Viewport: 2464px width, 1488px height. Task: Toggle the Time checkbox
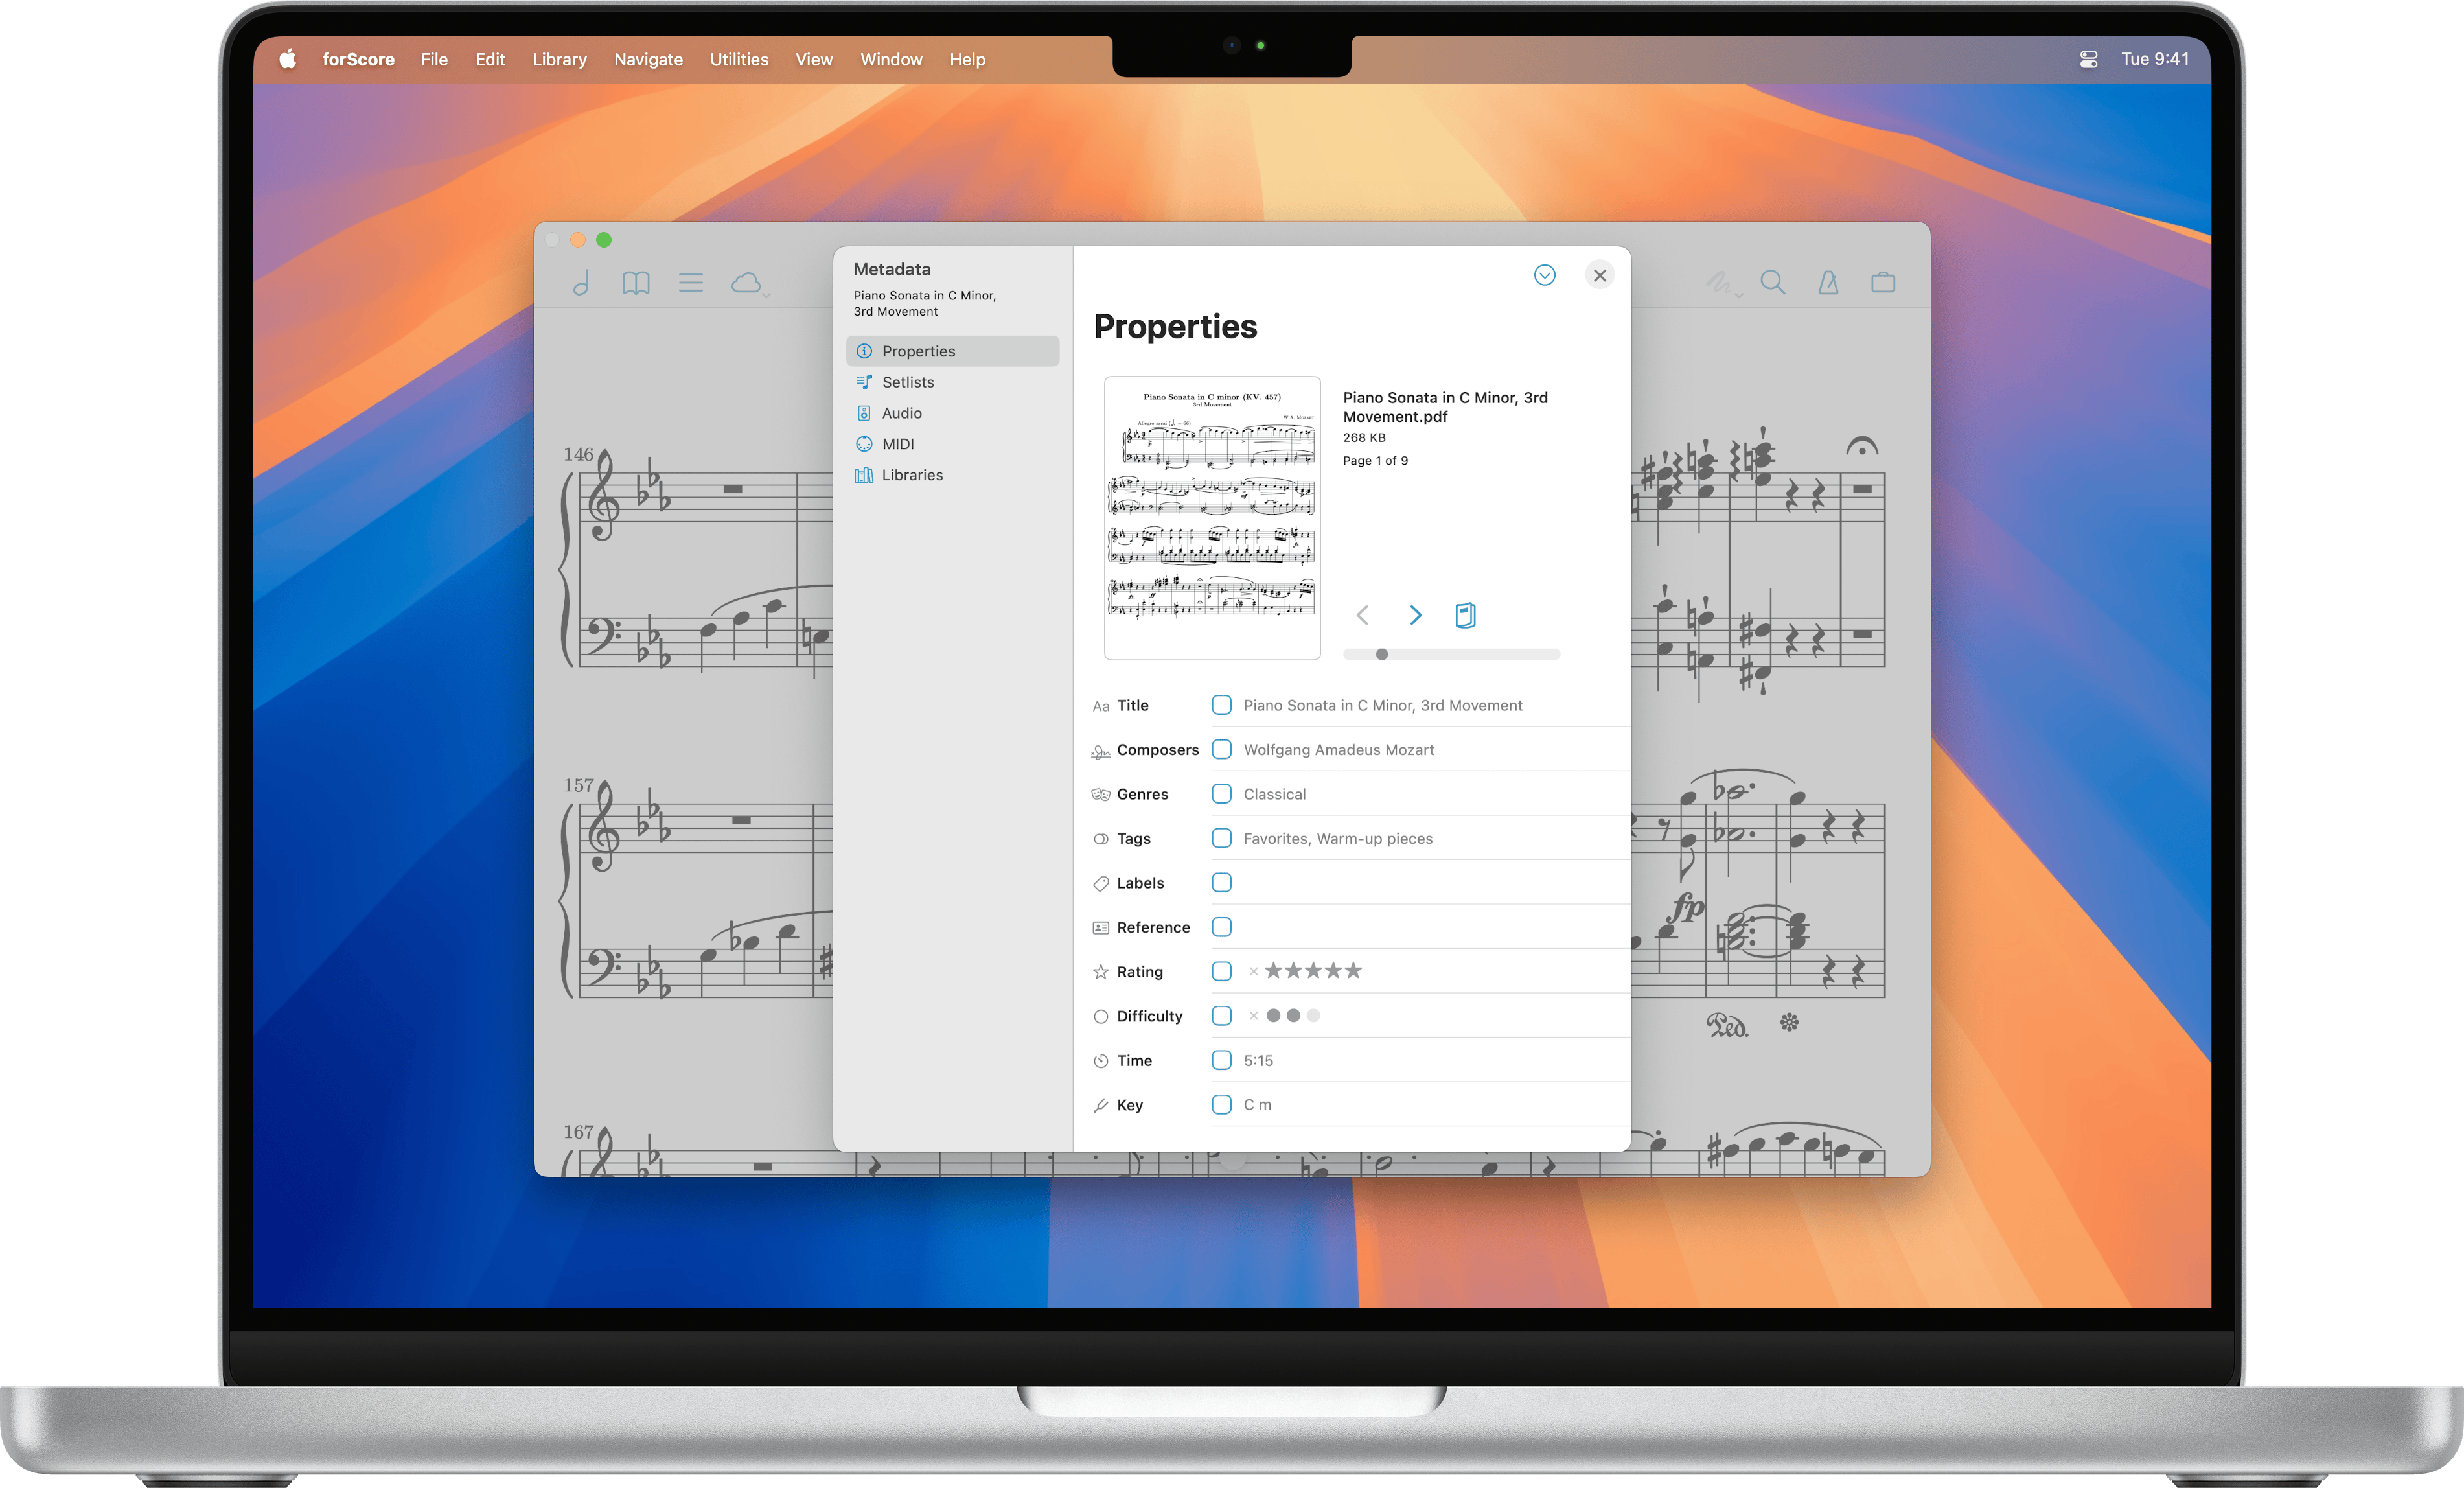coord(1221,1060)
